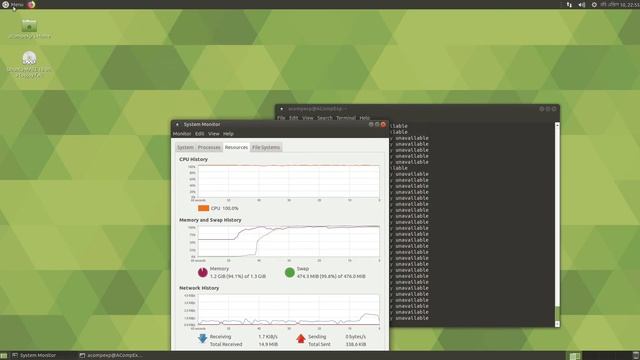The image size is (640, 360).
Task: Select System Monitor in bottom taskbar
Action: pyautogui.click(x=34, y=356)
